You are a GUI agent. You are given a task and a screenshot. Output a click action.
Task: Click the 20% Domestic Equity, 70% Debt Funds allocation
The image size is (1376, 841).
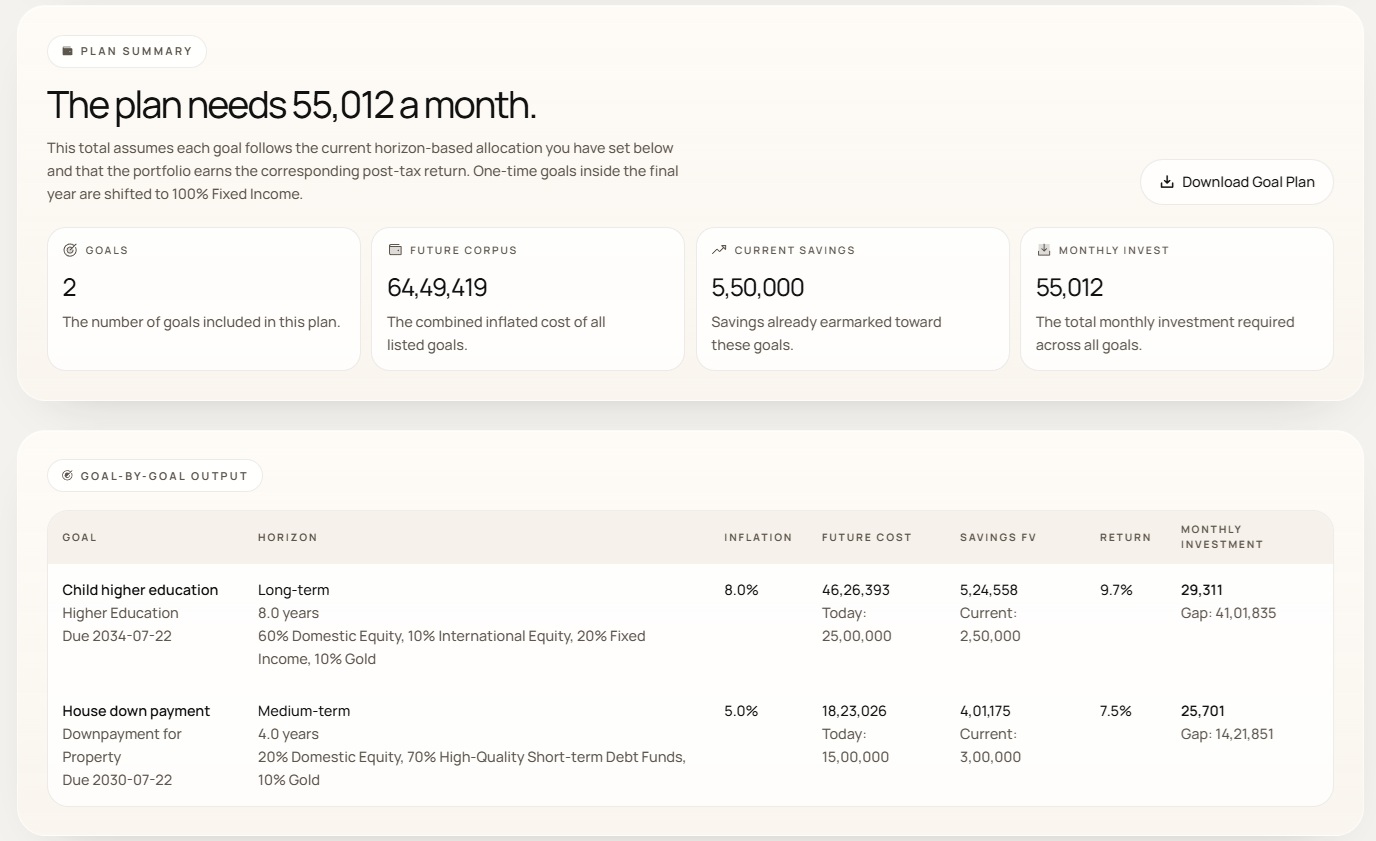click(x=472, y=769)
